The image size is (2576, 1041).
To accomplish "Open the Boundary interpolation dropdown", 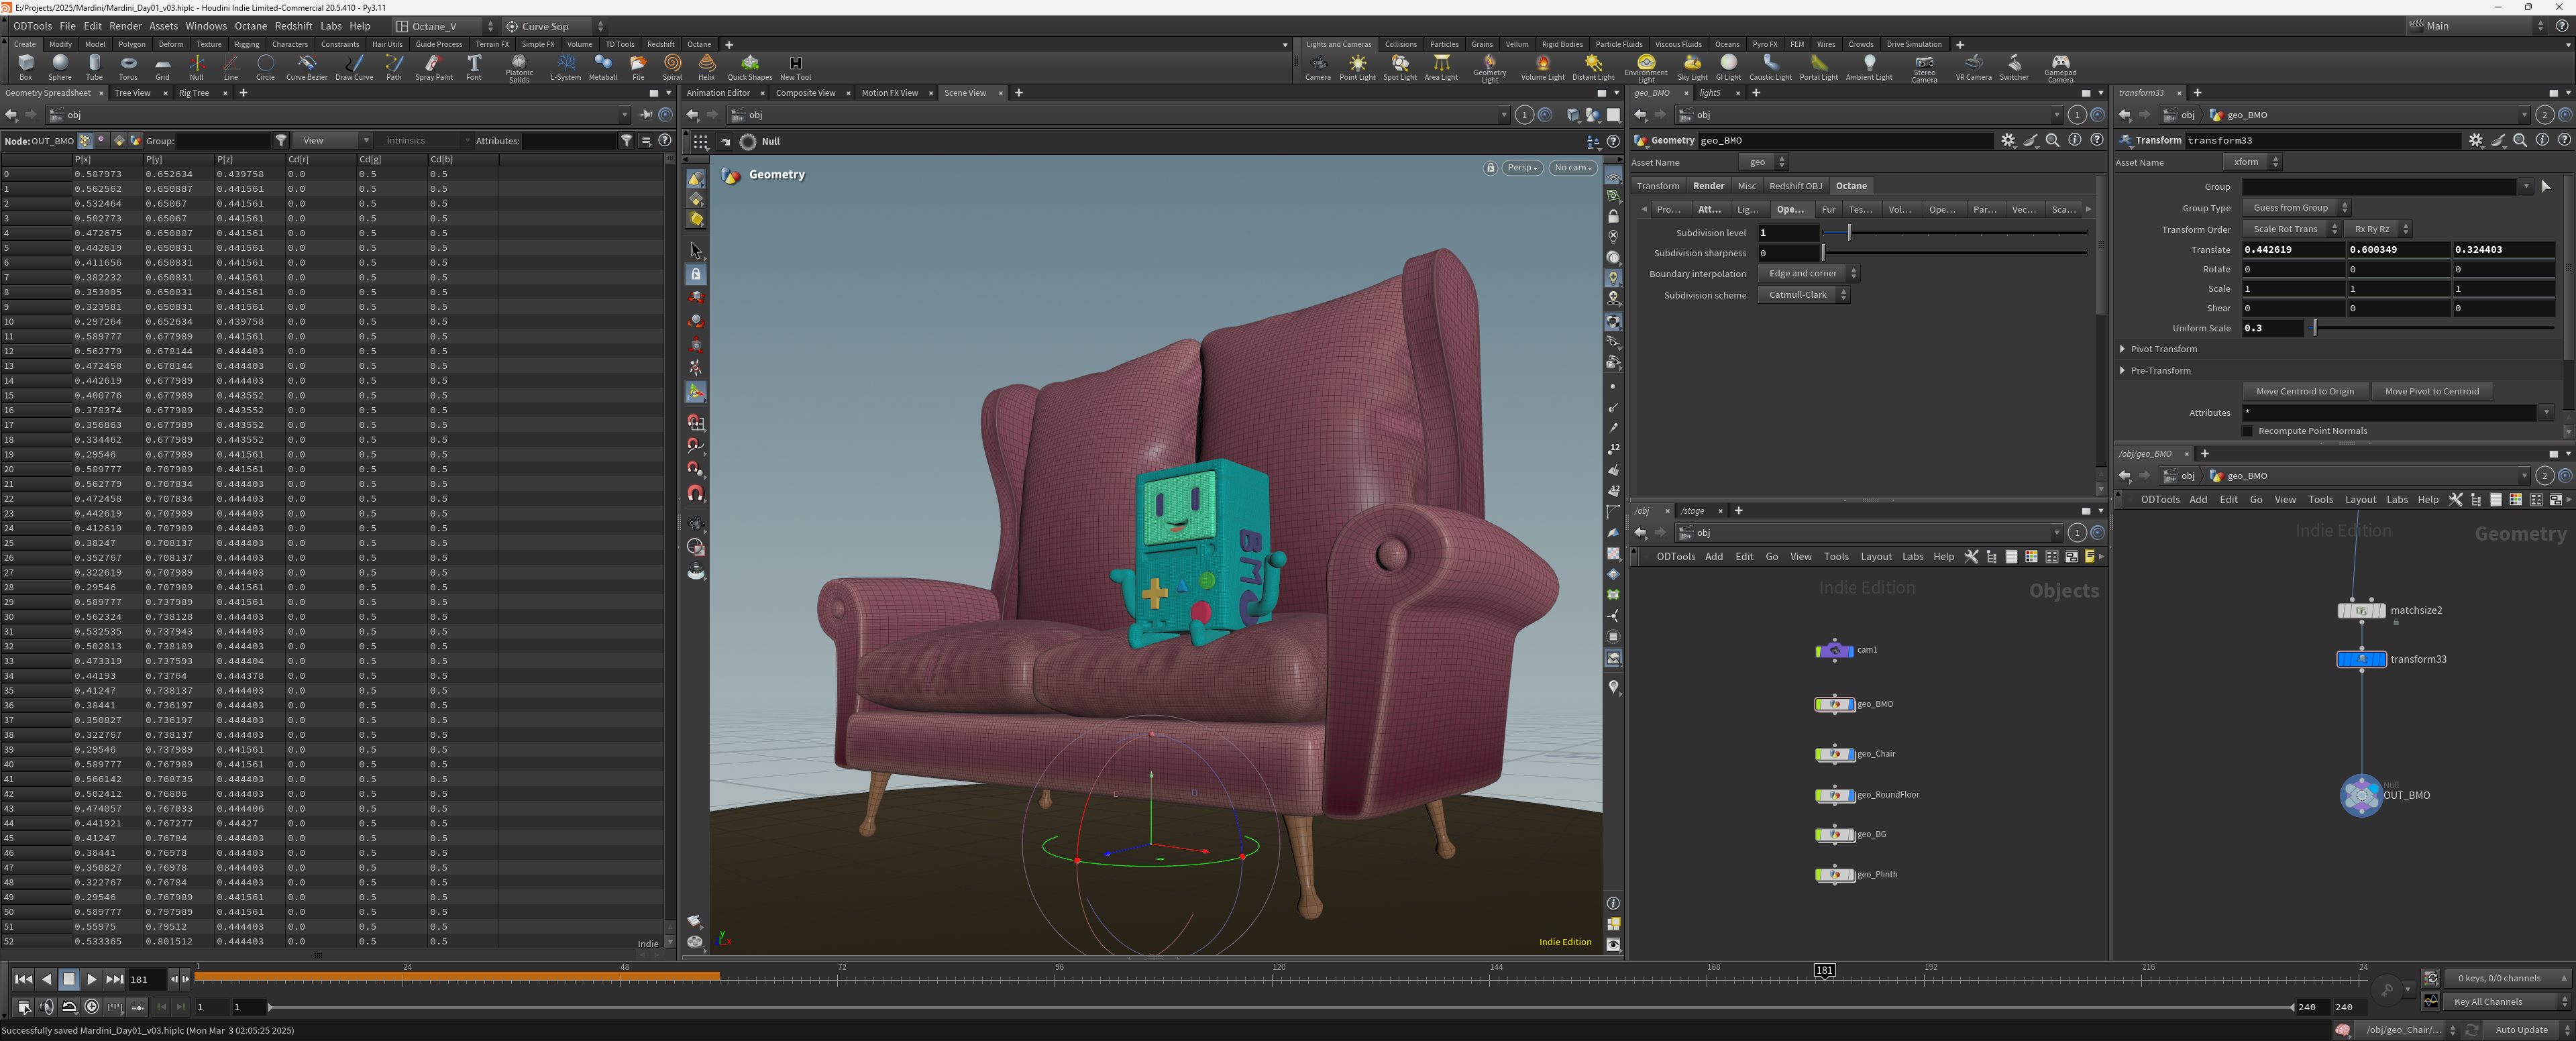I will (x=1808, y=273).
